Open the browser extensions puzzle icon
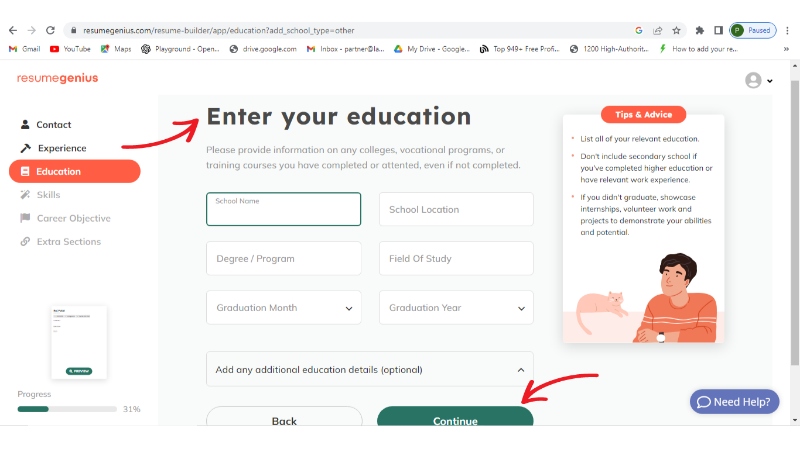 click(700, 31)
